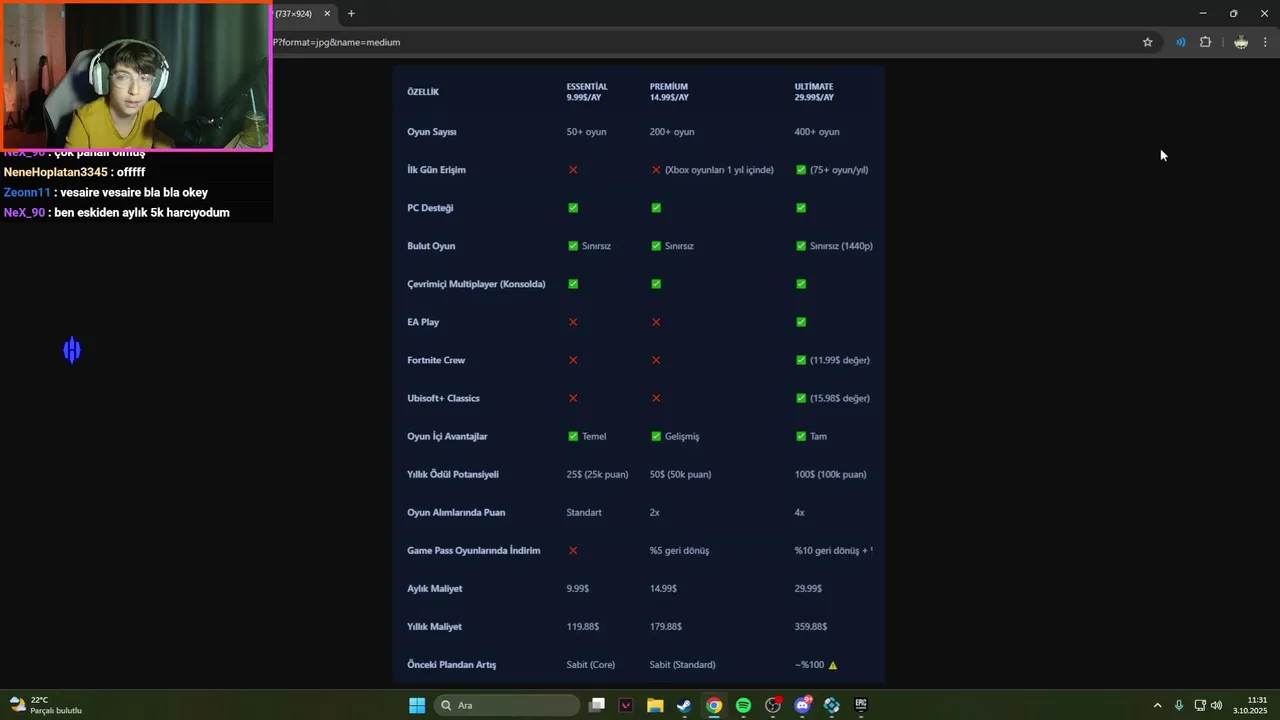Switch to Chrome in the taskbar

click(x=714, y=705)
